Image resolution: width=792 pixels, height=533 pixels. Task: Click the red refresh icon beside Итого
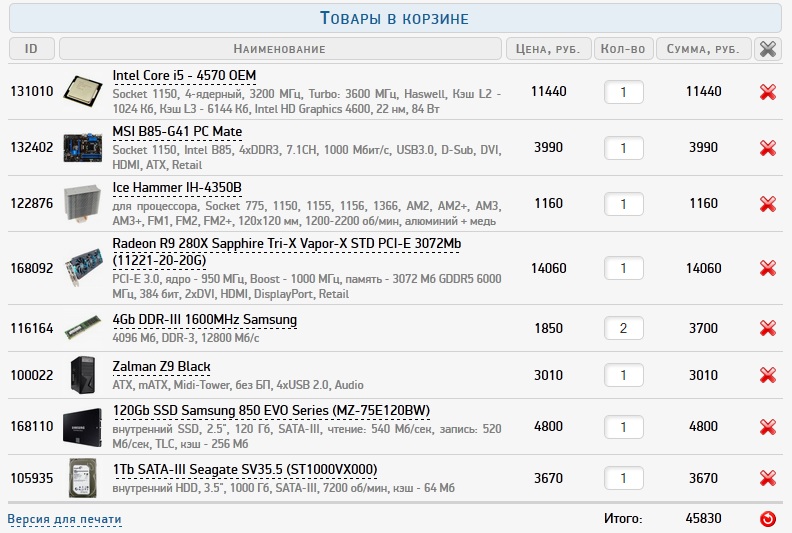[x=767, y=519]
